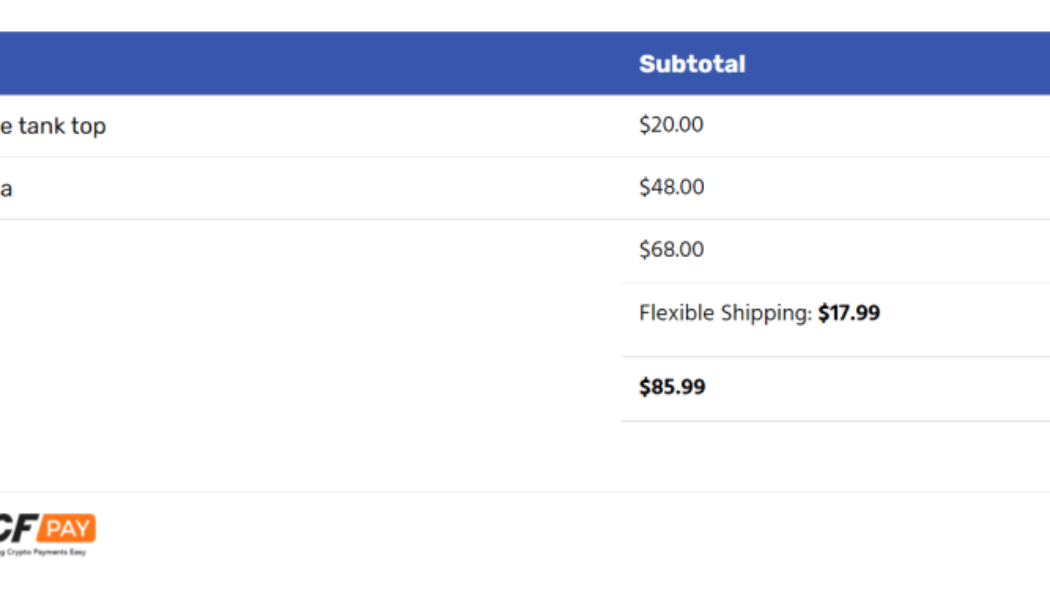Click the empty cell left of $85.99
The width and height of the screenshot is (1050, 600).
(300, 388)
